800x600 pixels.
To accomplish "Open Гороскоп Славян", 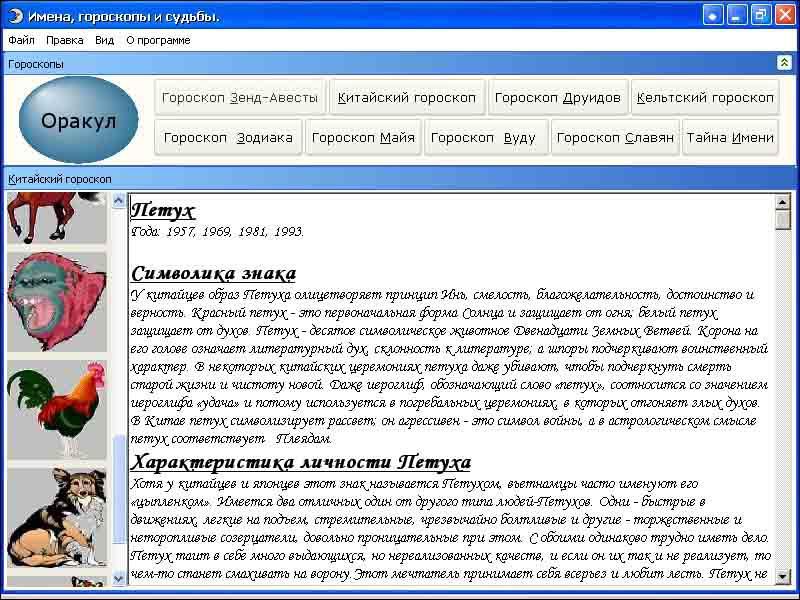I will (x=615, y=138).
